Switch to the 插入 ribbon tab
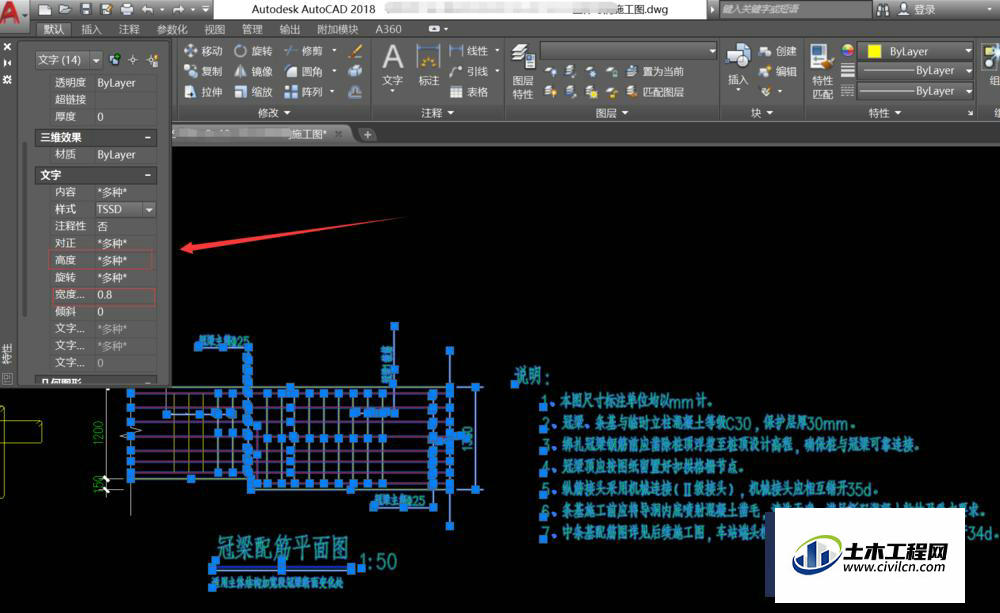Screen dimensions: 1000x613 (91, 29)
